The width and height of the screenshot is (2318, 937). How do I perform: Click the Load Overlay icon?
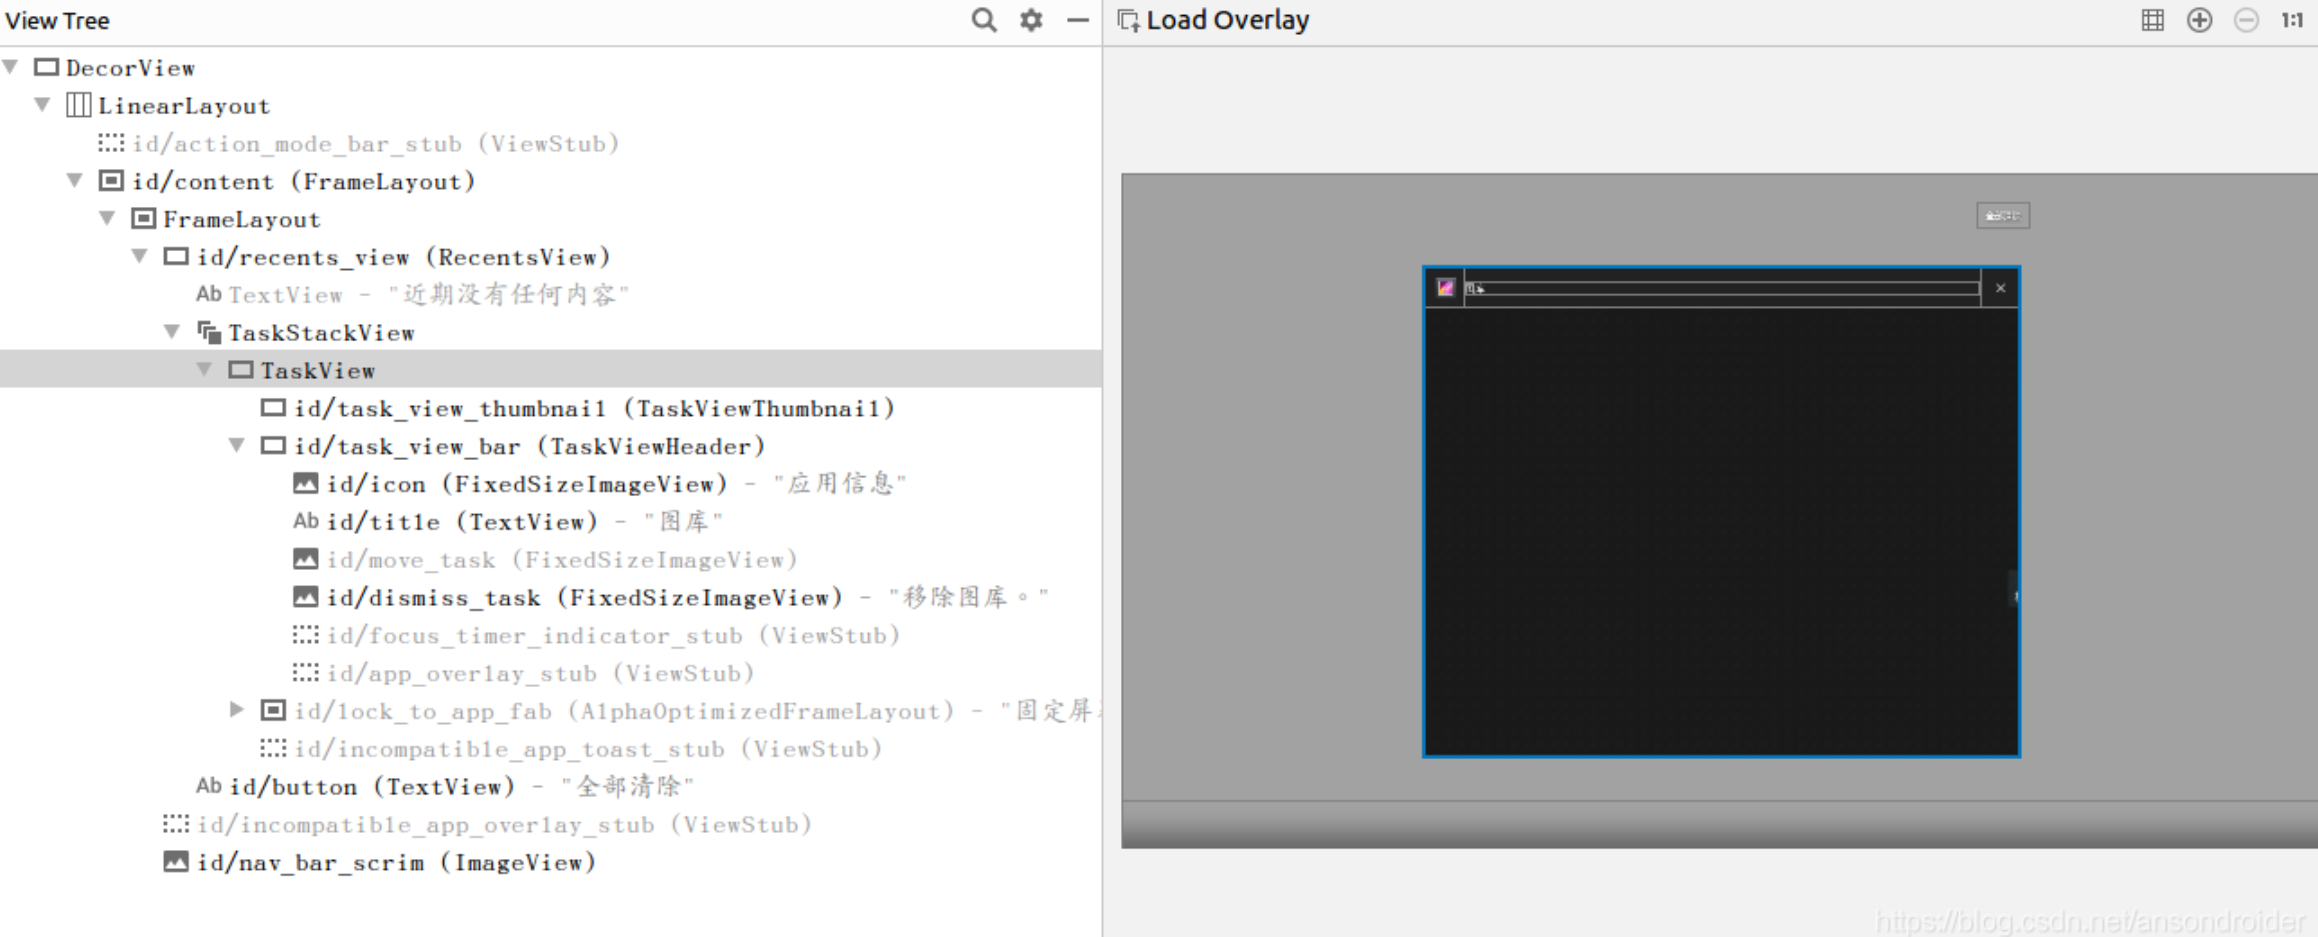(x=1129, y=19)
